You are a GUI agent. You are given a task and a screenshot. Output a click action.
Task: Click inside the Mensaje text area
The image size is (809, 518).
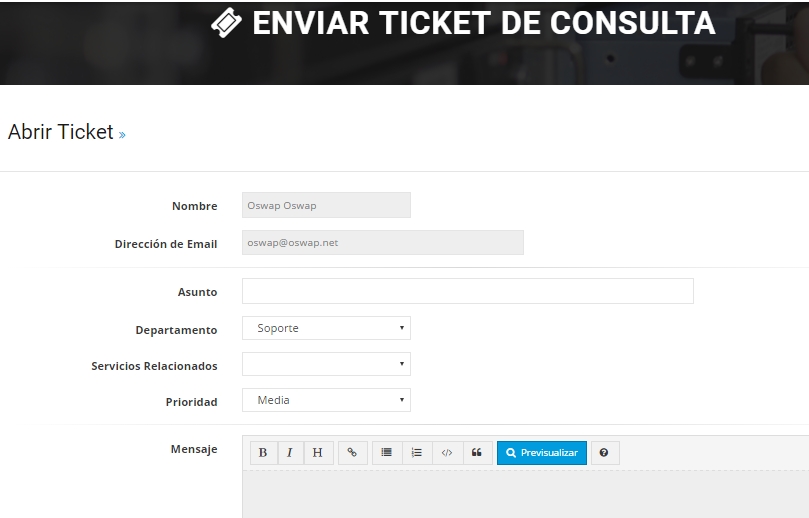(x=525, y=494)
